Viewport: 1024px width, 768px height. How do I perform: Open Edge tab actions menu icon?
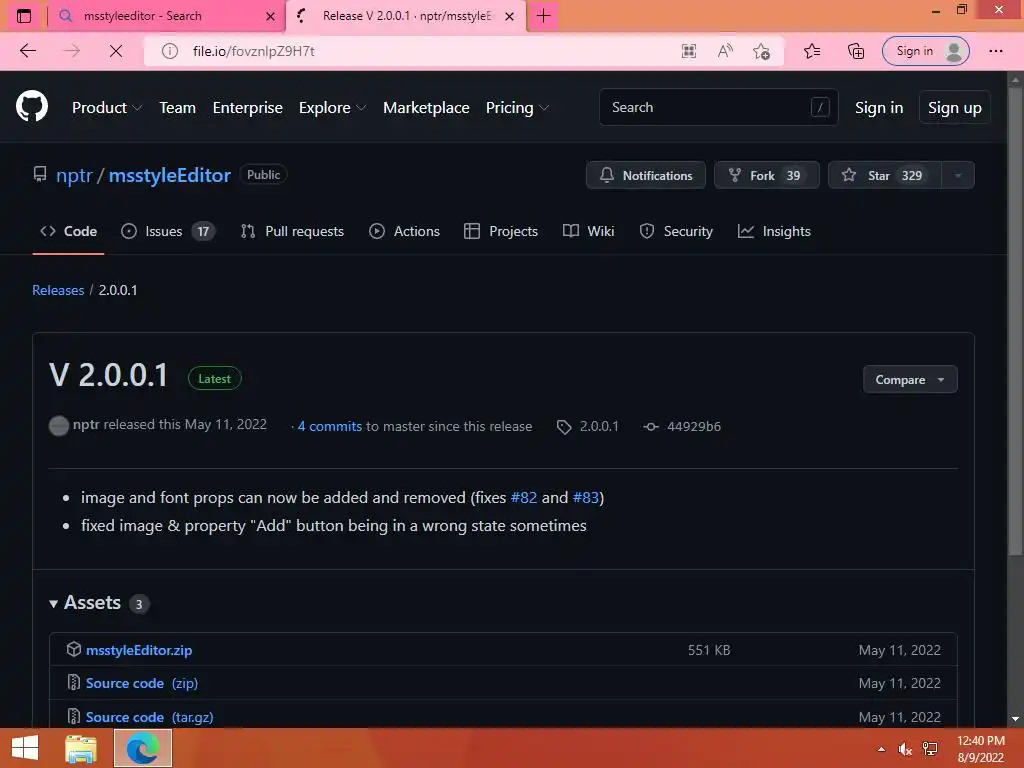coord(24,16)
